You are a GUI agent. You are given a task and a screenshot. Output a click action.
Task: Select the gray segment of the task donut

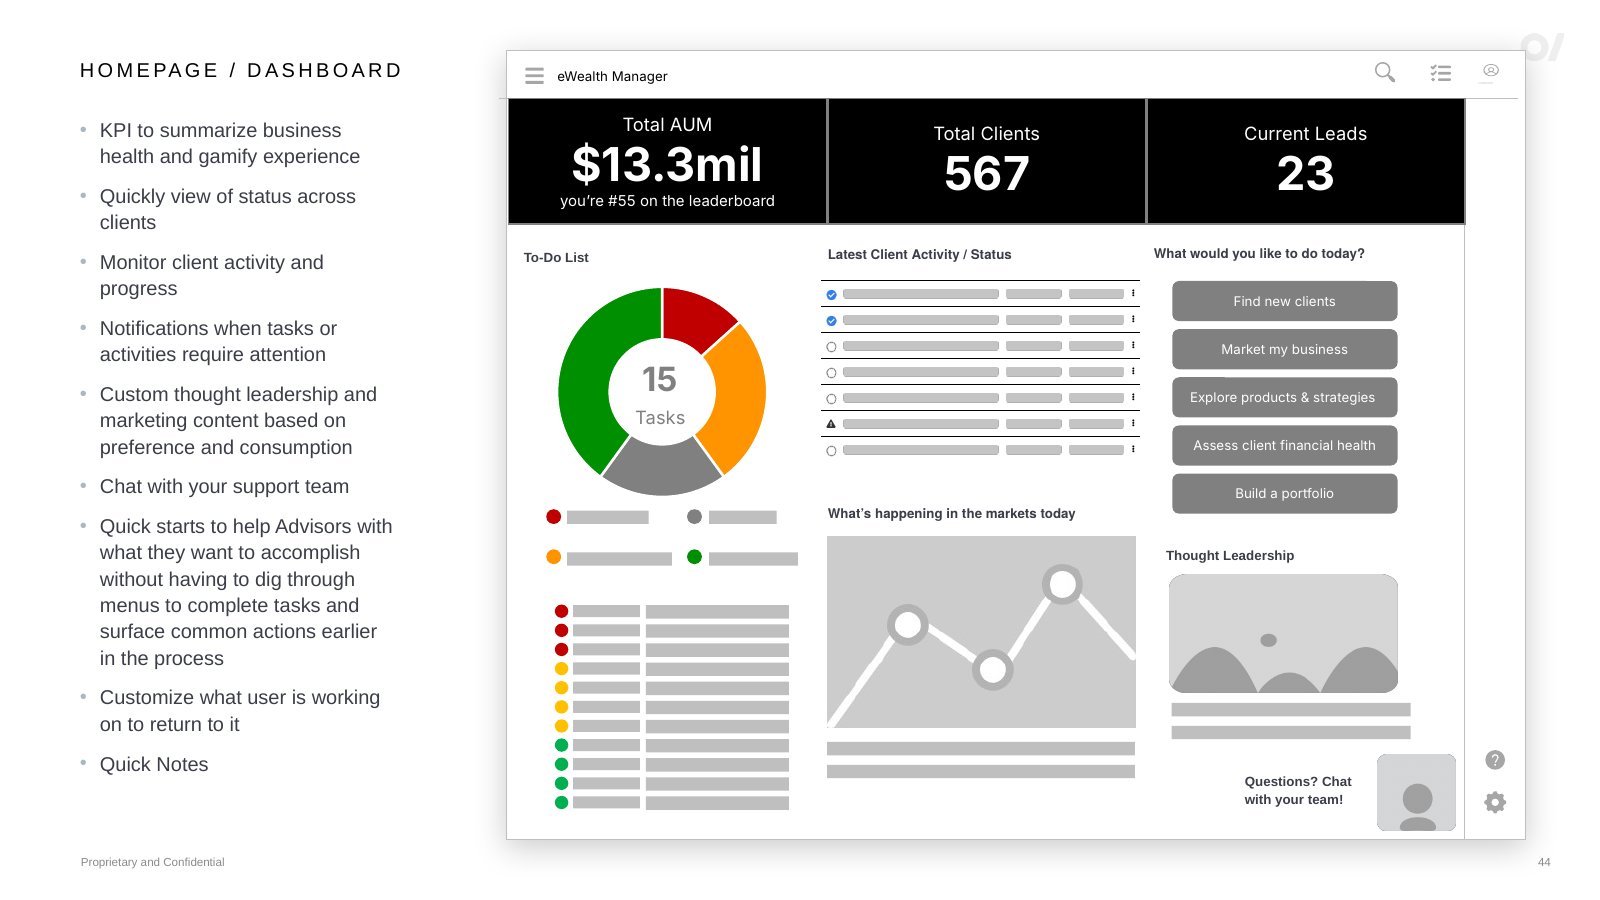(x=662, y=468)
